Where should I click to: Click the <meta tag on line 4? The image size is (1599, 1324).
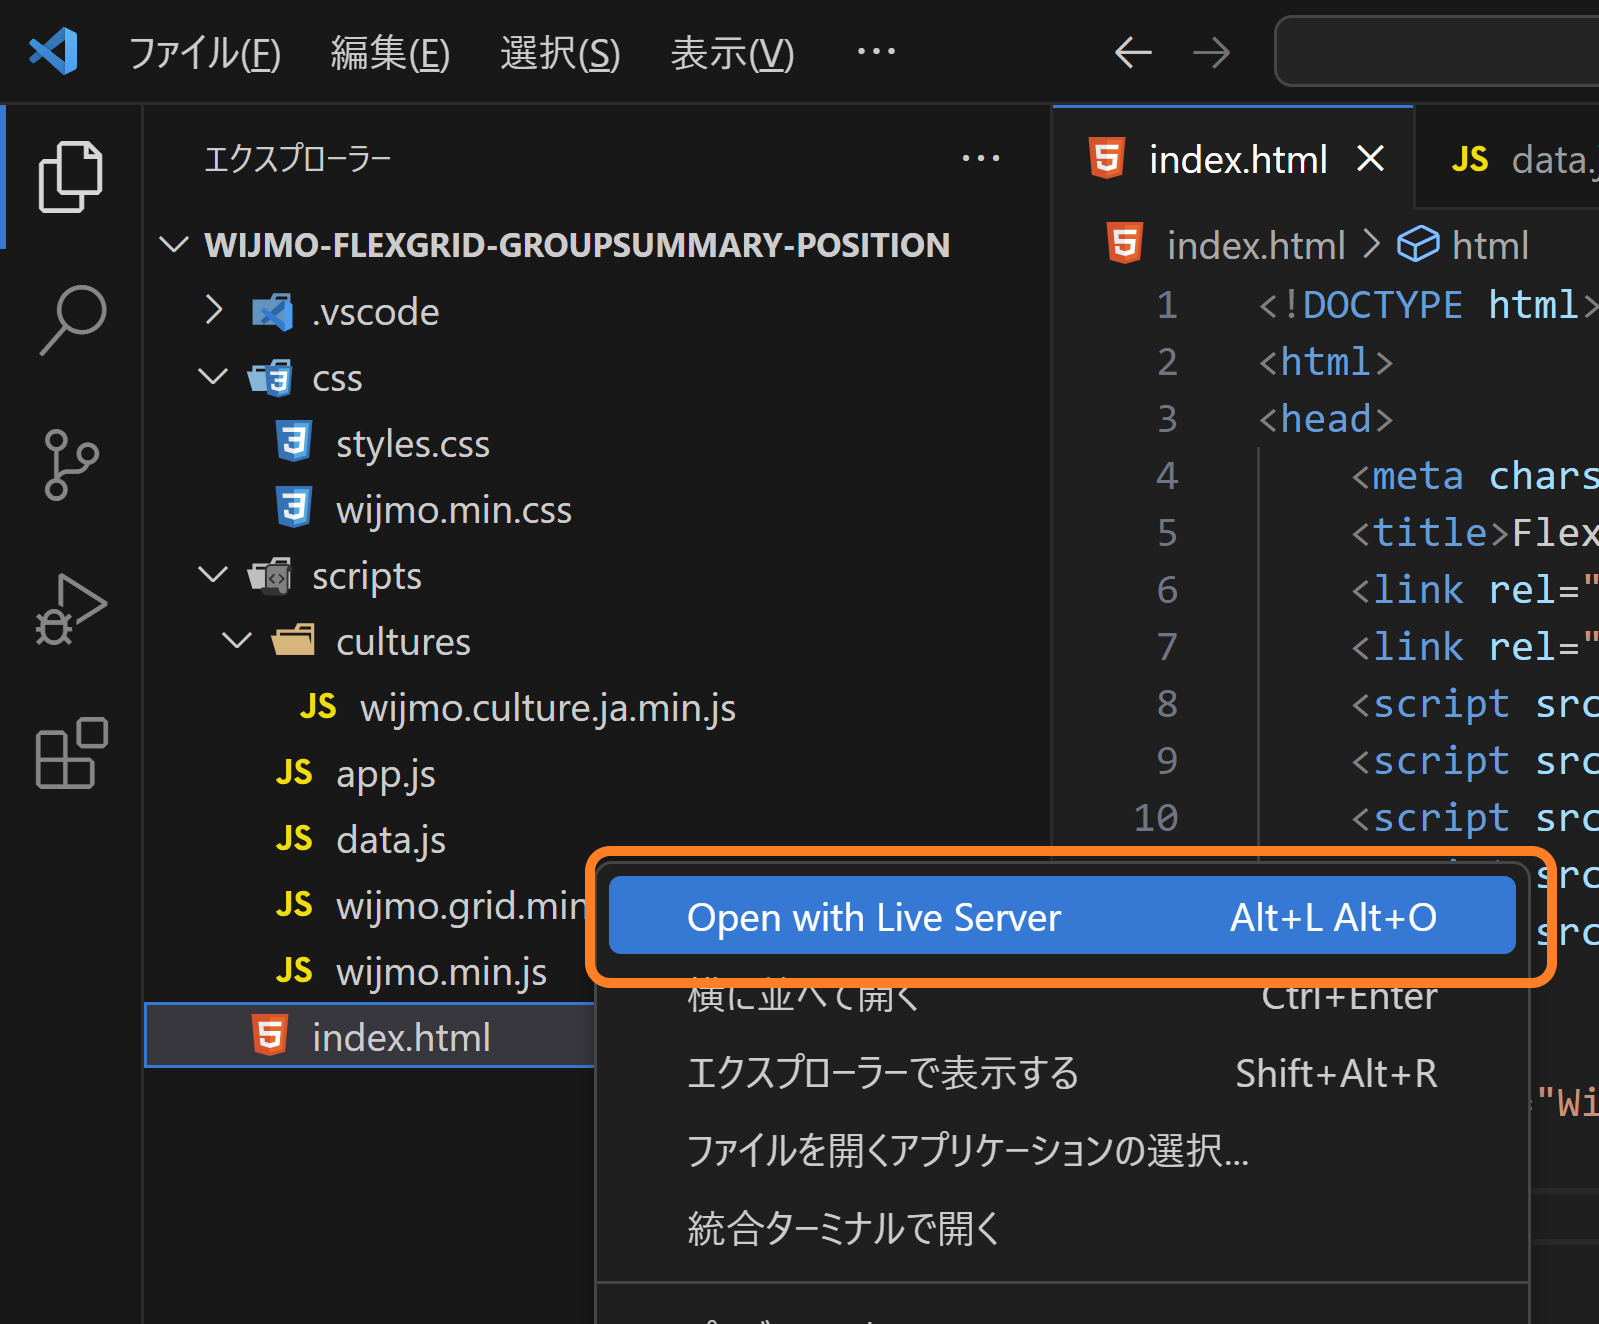[1407, 476]
